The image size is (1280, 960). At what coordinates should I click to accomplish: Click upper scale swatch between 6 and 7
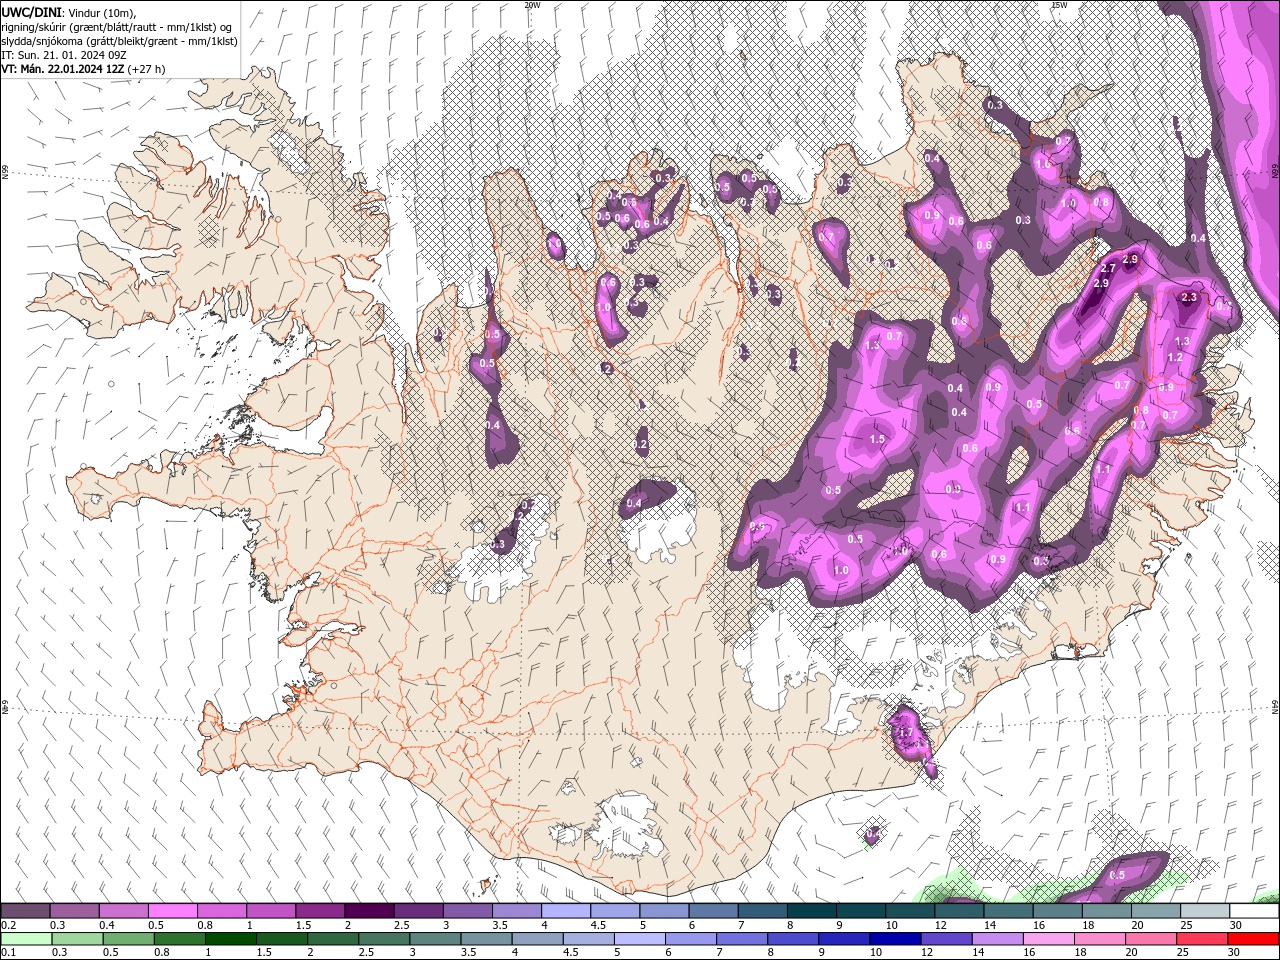[713, 911]
